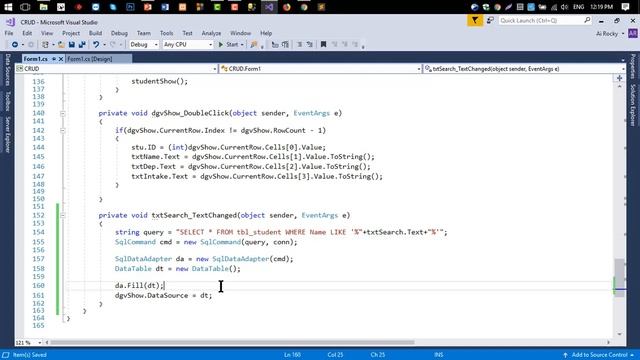The width and height of the screenshot is (640, 360).
Task: Open the Tools menu
Action: [x=166, y=33]
